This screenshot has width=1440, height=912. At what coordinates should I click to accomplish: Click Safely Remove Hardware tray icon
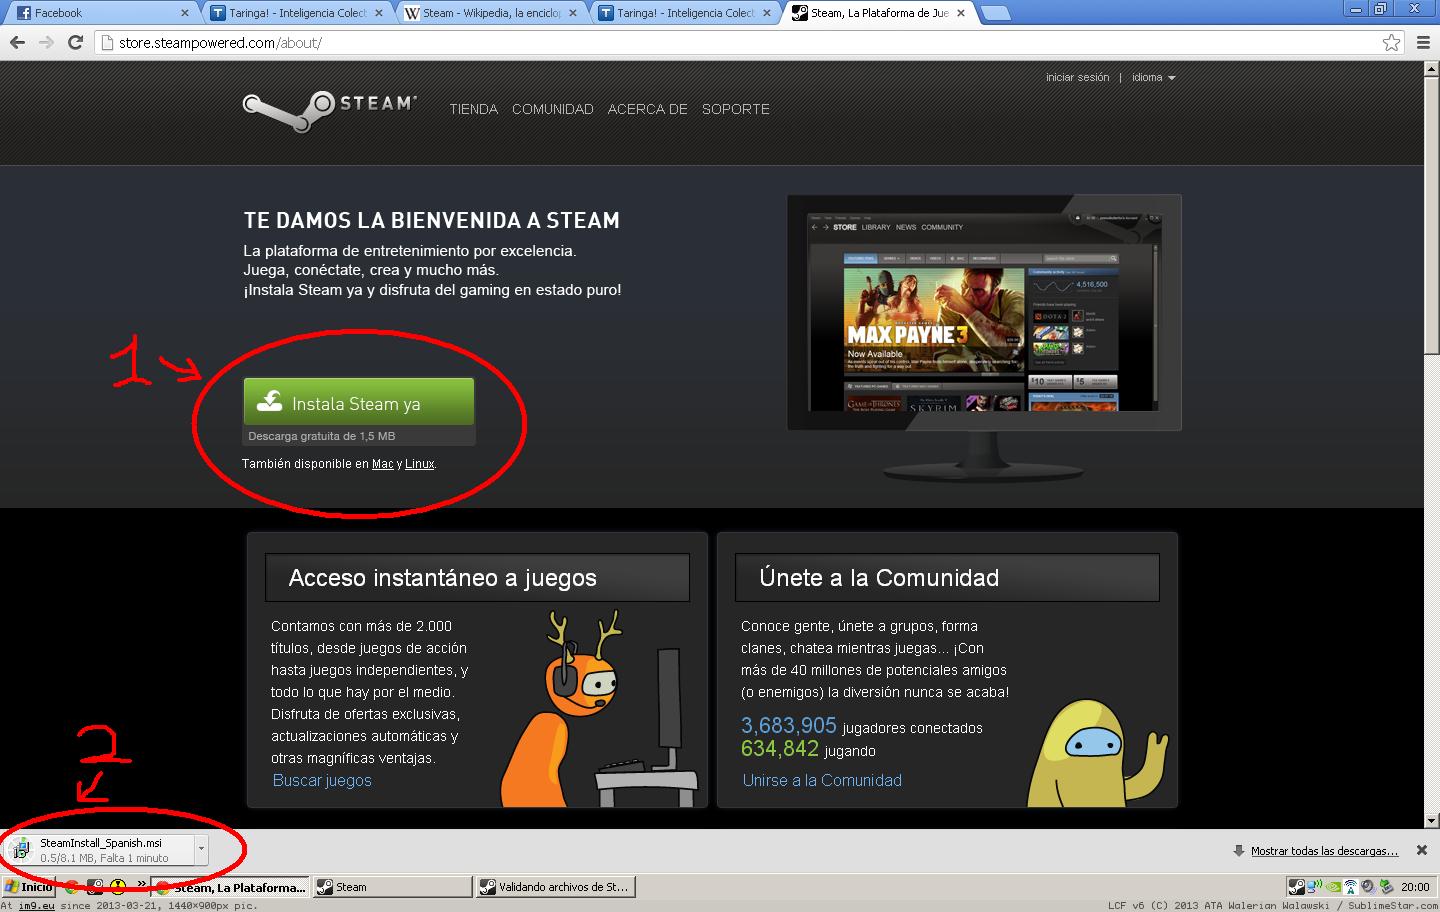coord(1386,886)
